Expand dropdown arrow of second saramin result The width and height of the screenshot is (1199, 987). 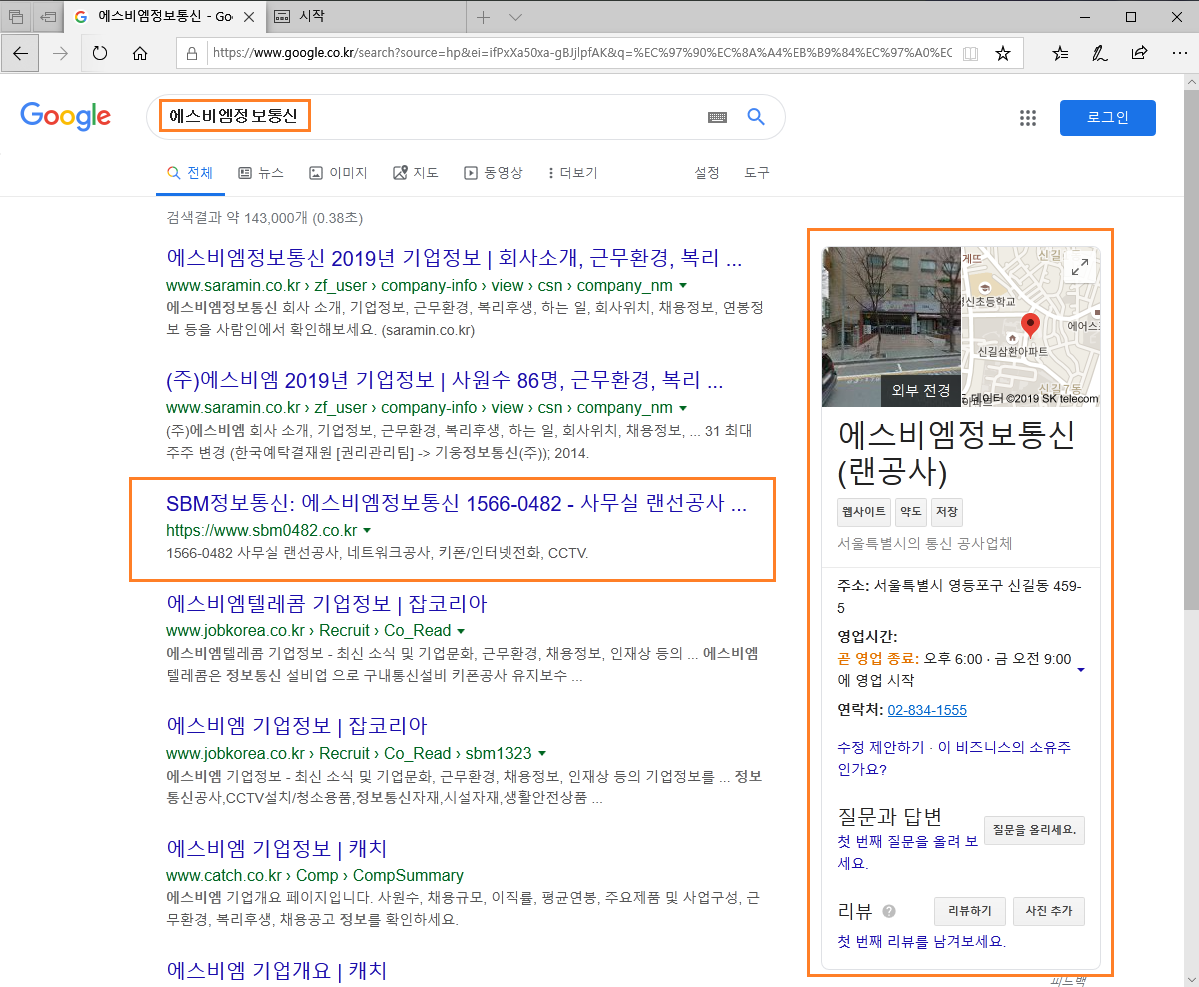tap(683, 408)
